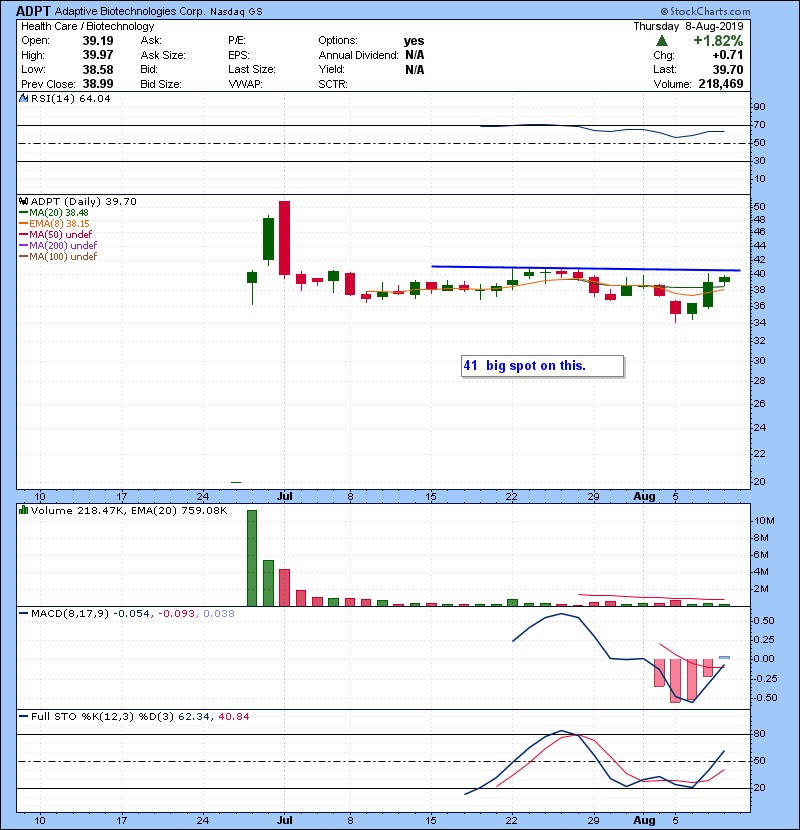Viewport: 800px width, 830px height.
Task: Click 'Adaptive Biotechnologies Corp.' company name
Action: (130, 11)
